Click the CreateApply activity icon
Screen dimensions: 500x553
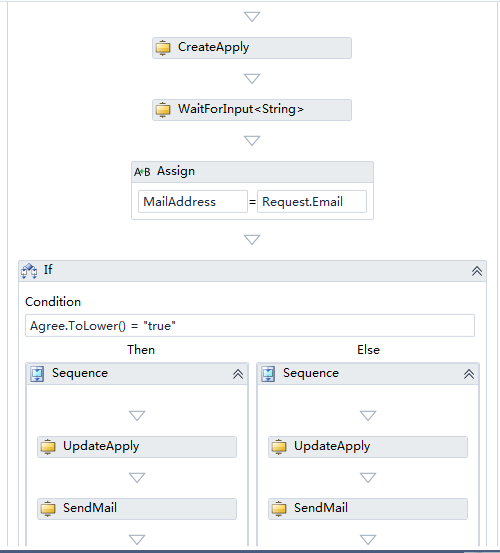tap(163, 48)
